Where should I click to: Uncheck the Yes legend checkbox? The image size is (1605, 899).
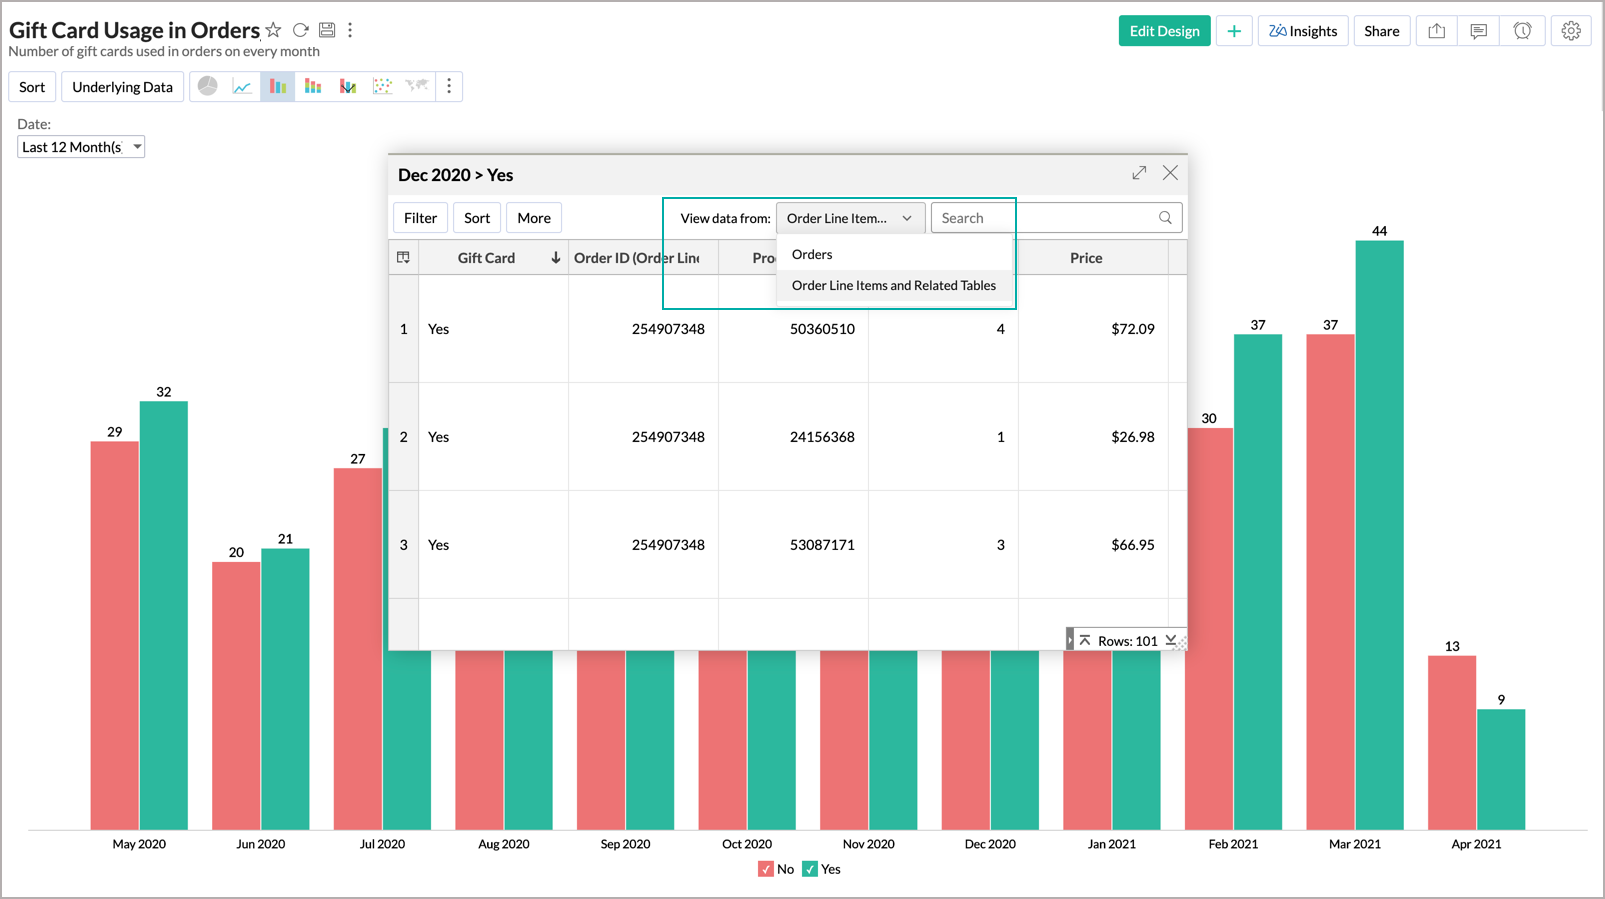click(810, 869)
